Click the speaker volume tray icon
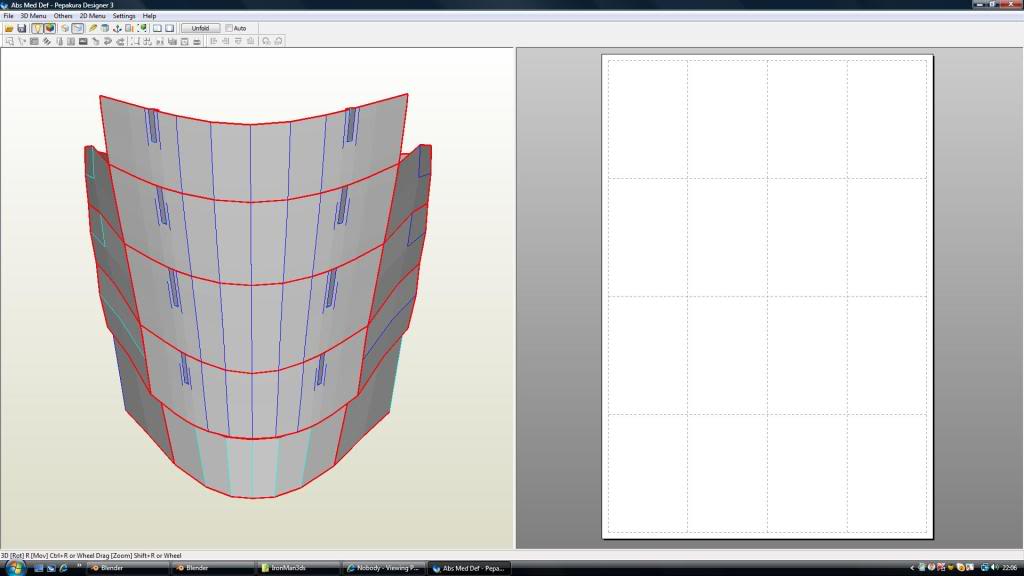This screenshot has width=1024, height=576. pyautogui.click(x=995, y=568)
